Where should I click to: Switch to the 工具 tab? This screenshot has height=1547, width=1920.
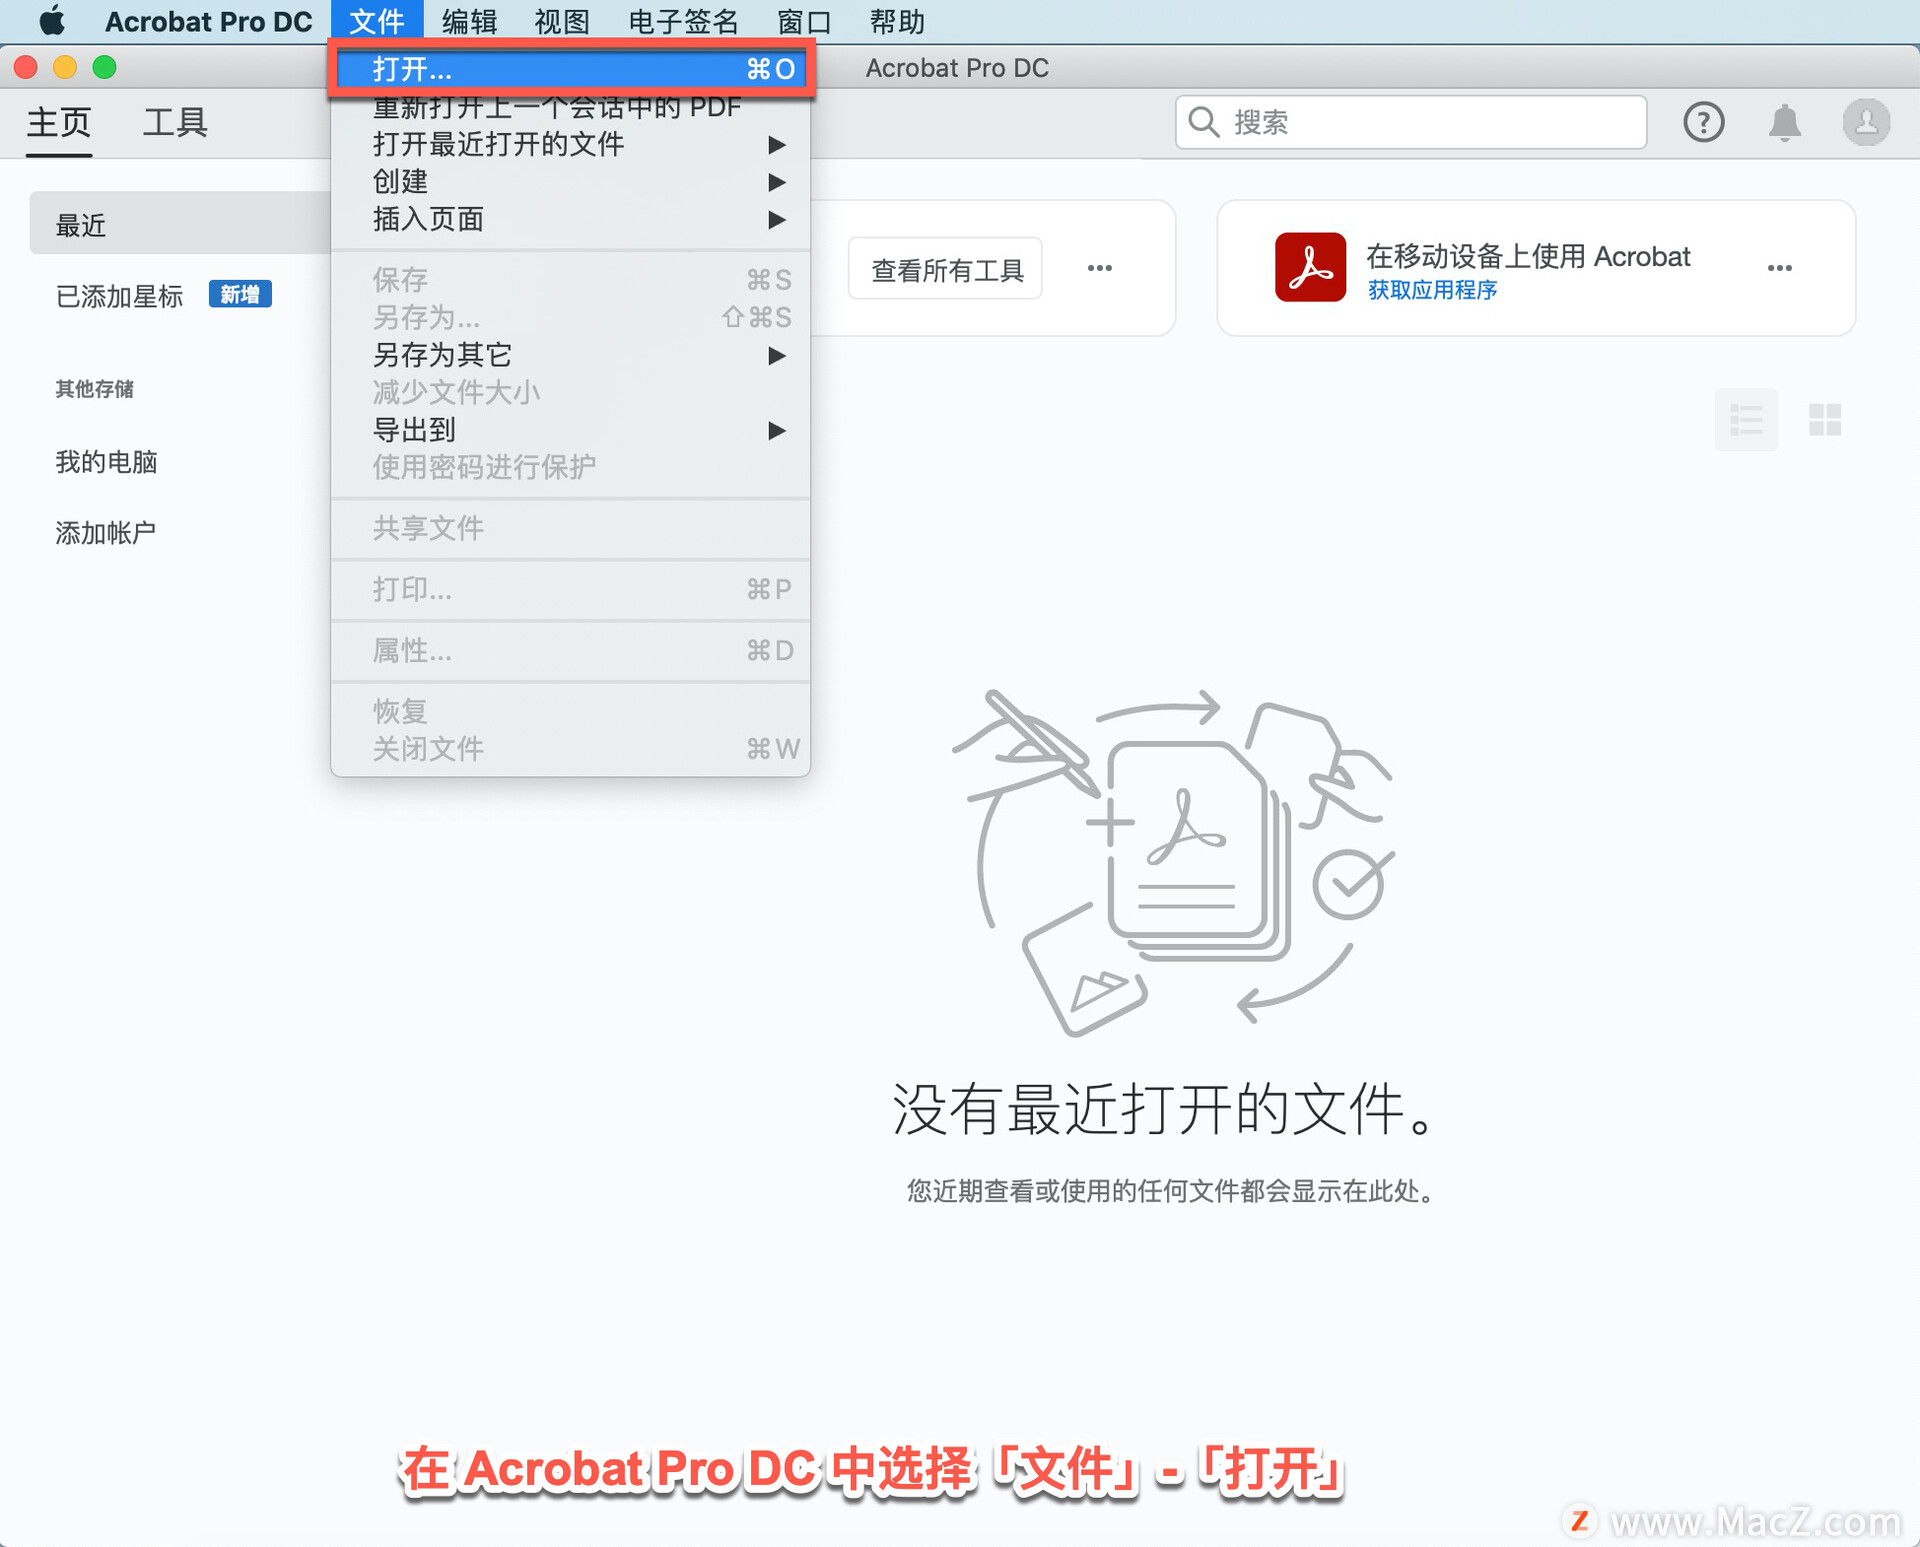(175, 121)
